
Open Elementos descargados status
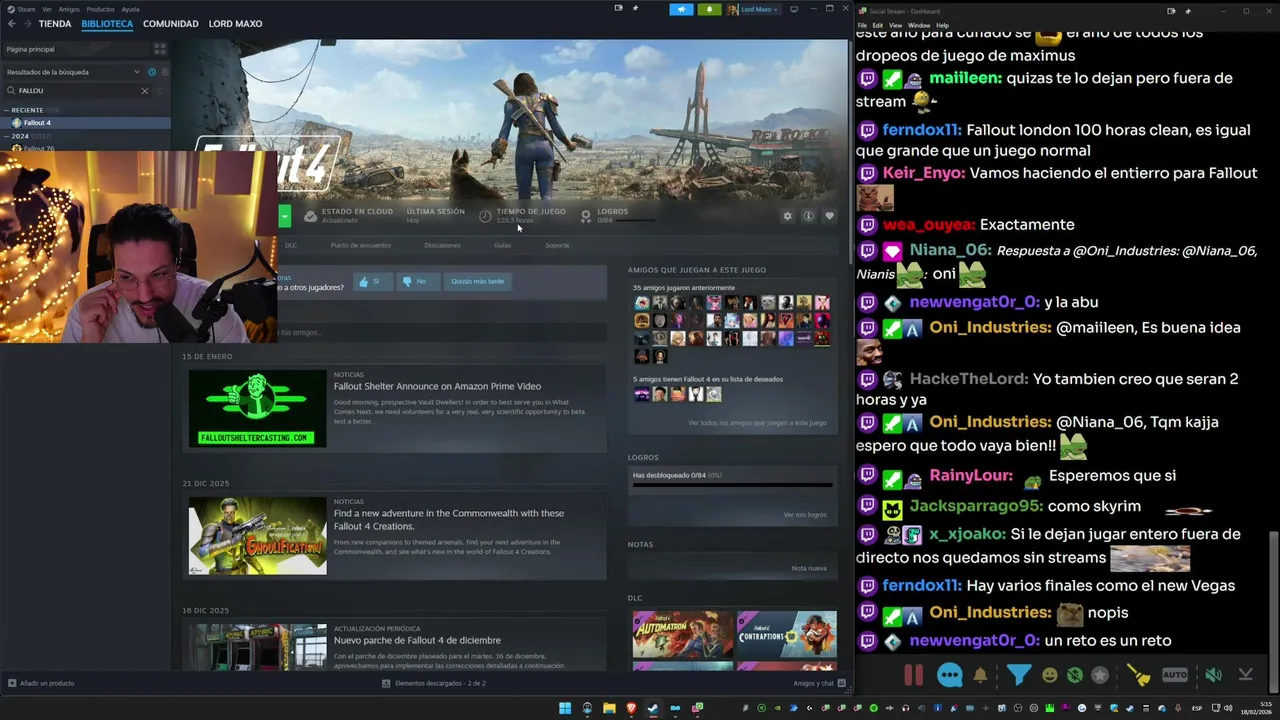click(433, 683)
